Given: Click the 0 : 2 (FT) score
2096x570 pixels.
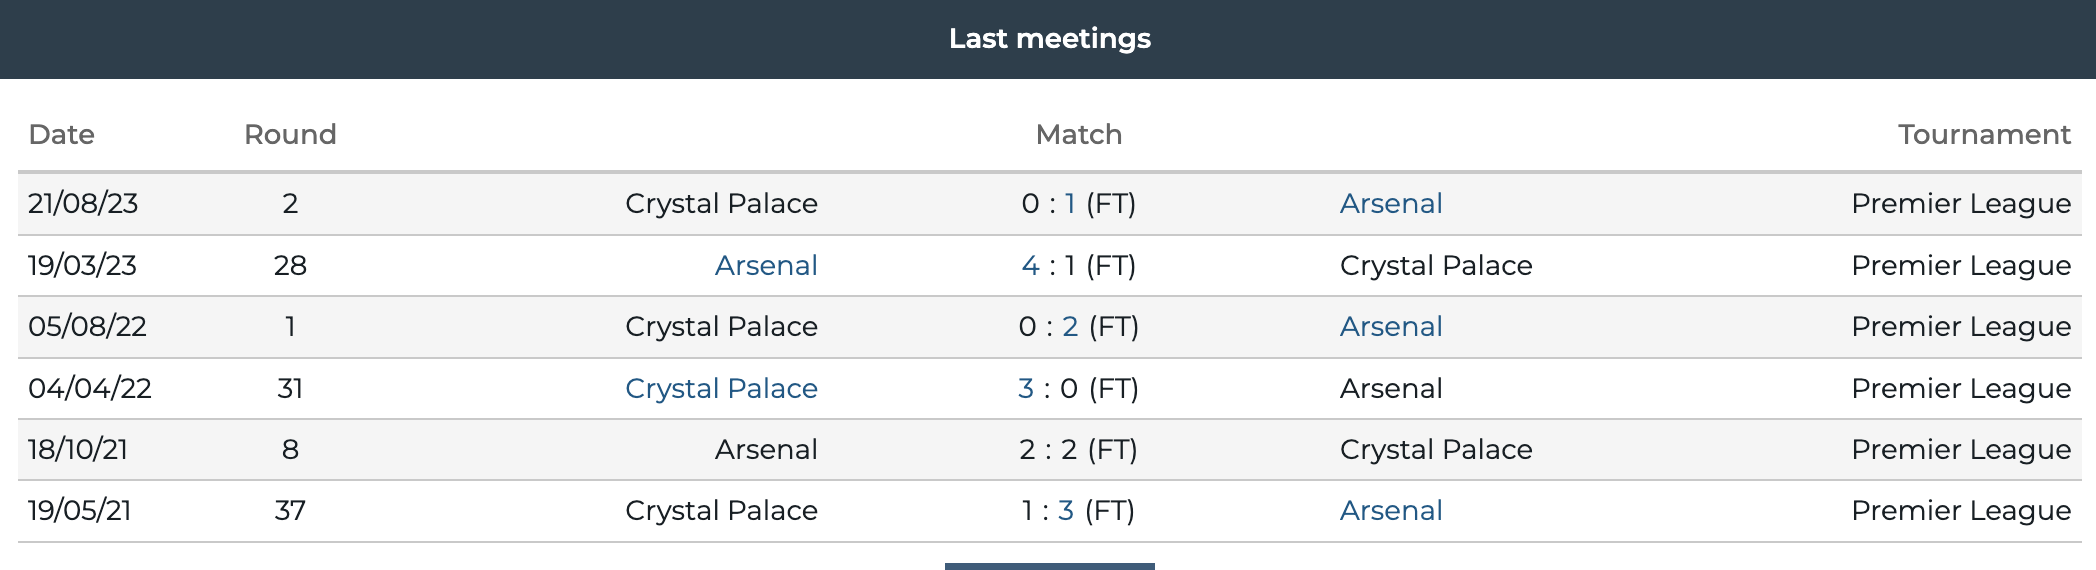Looking at the screenshot, I should tap(1079, 326).
